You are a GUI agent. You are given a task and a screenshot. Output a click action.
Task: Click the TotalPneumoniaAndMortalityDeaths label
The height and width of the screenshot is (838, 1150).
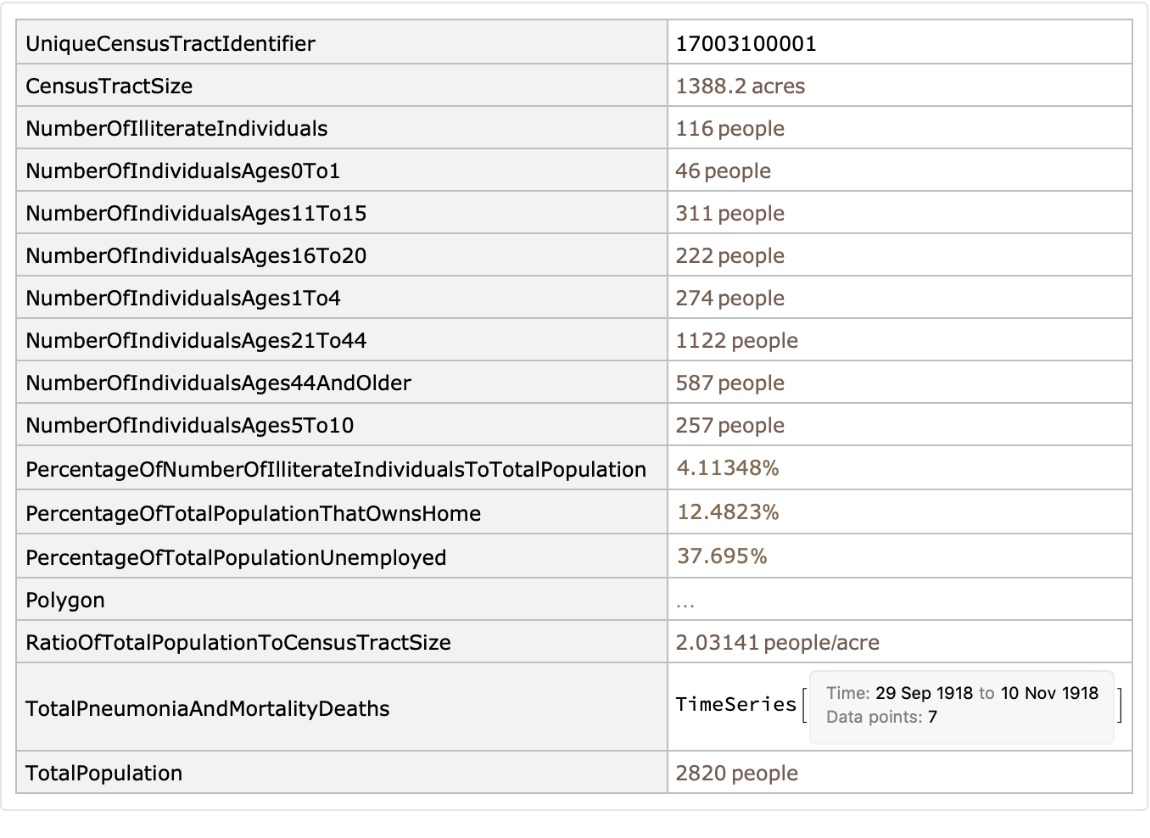[207, 709]
